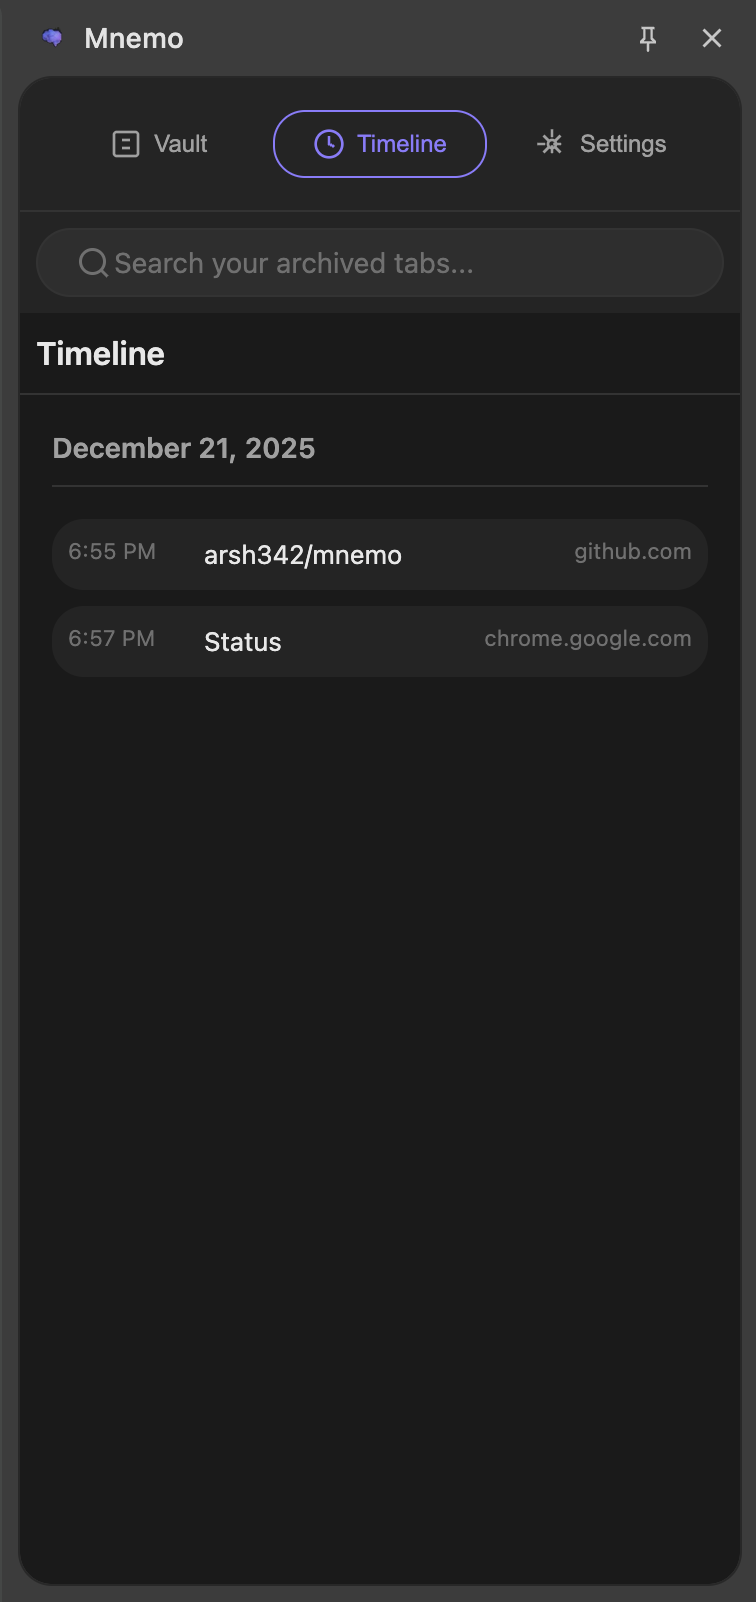Click the 6:57 PM timestamp
Image resolution: width=756 pixels, height=1602 pixels.
click(x=112, y=638)
